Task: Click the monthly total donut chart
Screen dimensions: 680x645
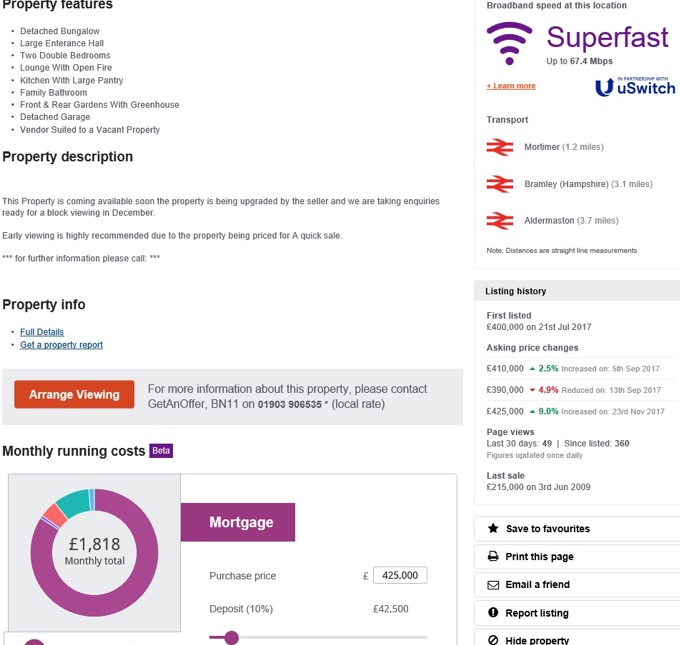Action: (94, 552)
